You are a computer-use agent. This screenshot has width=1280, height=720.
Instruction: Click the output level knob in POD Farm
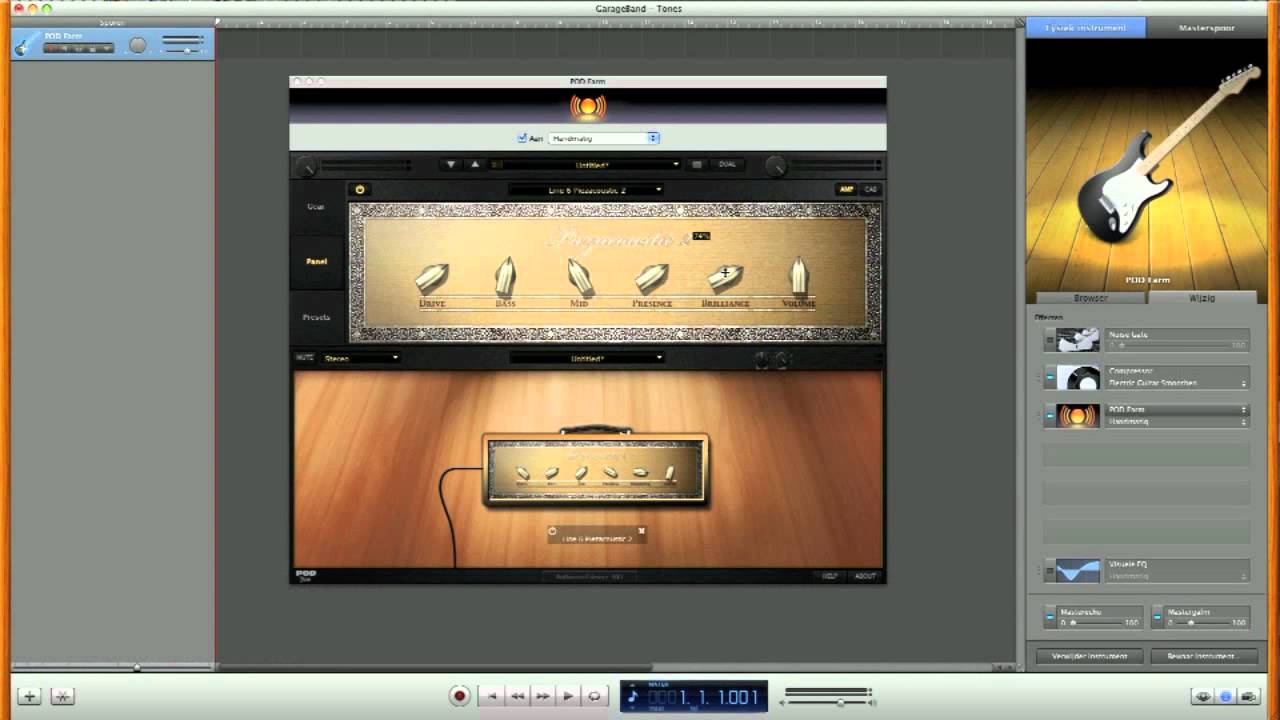pyautogui.click(x=775, y=165)
